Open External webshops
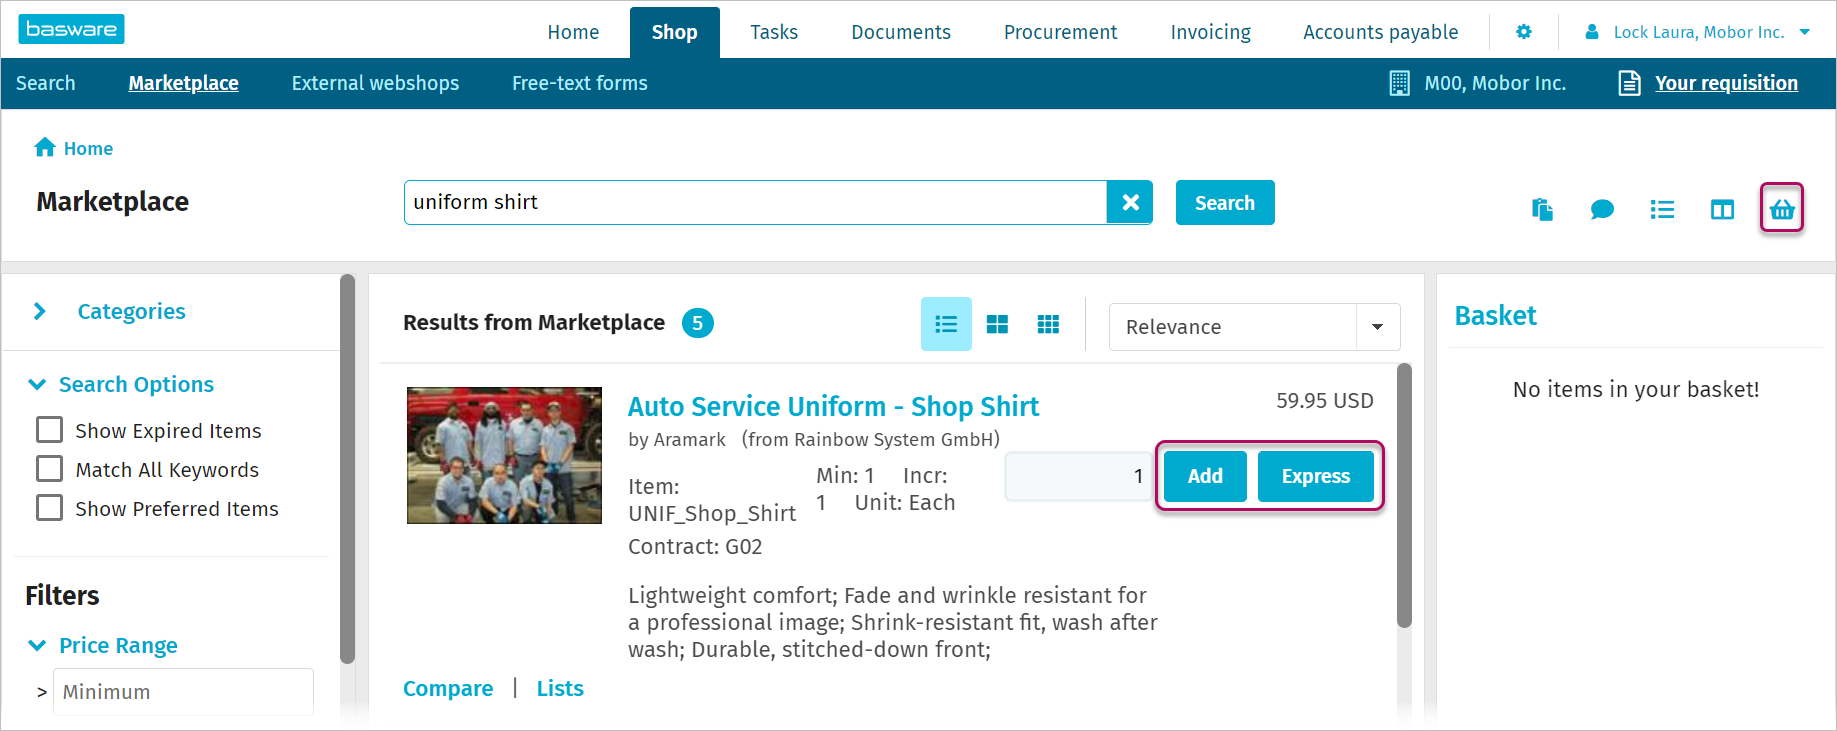The height and width of the screenshot is (731, 1837). (375, 83)
